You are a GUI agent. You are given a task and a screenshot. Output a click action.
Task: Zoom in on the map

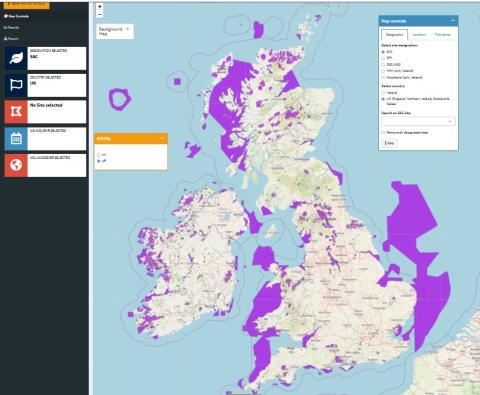(100, 7)
